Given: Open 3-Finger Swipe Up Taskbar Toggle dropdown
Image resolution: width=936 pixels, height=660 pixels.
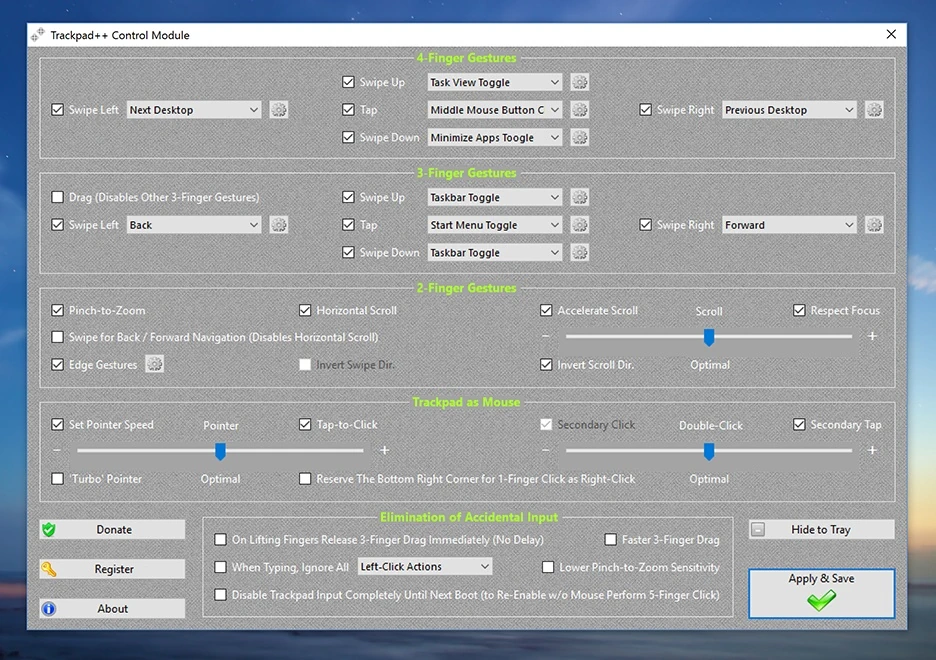Looking at the screenshot, I should click(495, 198).
